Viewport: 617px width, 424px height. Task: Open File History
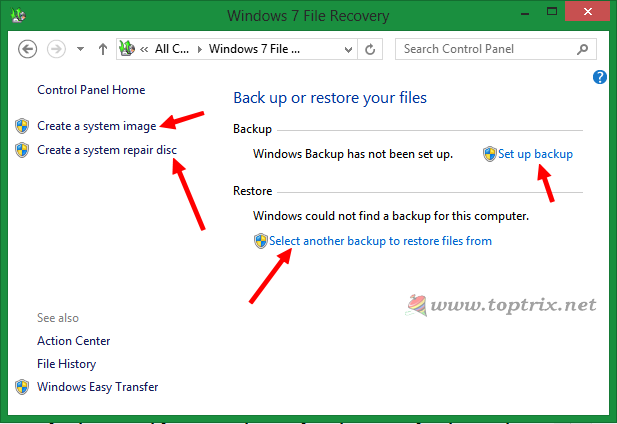[67, 364]
